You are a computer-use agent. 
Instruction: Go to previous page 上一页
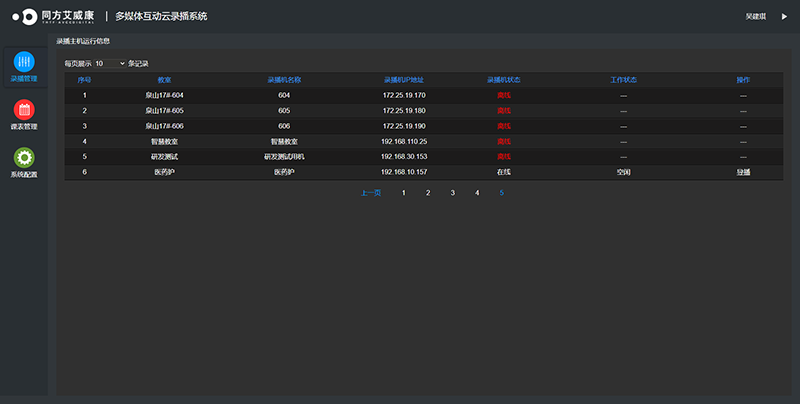(370, 192)
